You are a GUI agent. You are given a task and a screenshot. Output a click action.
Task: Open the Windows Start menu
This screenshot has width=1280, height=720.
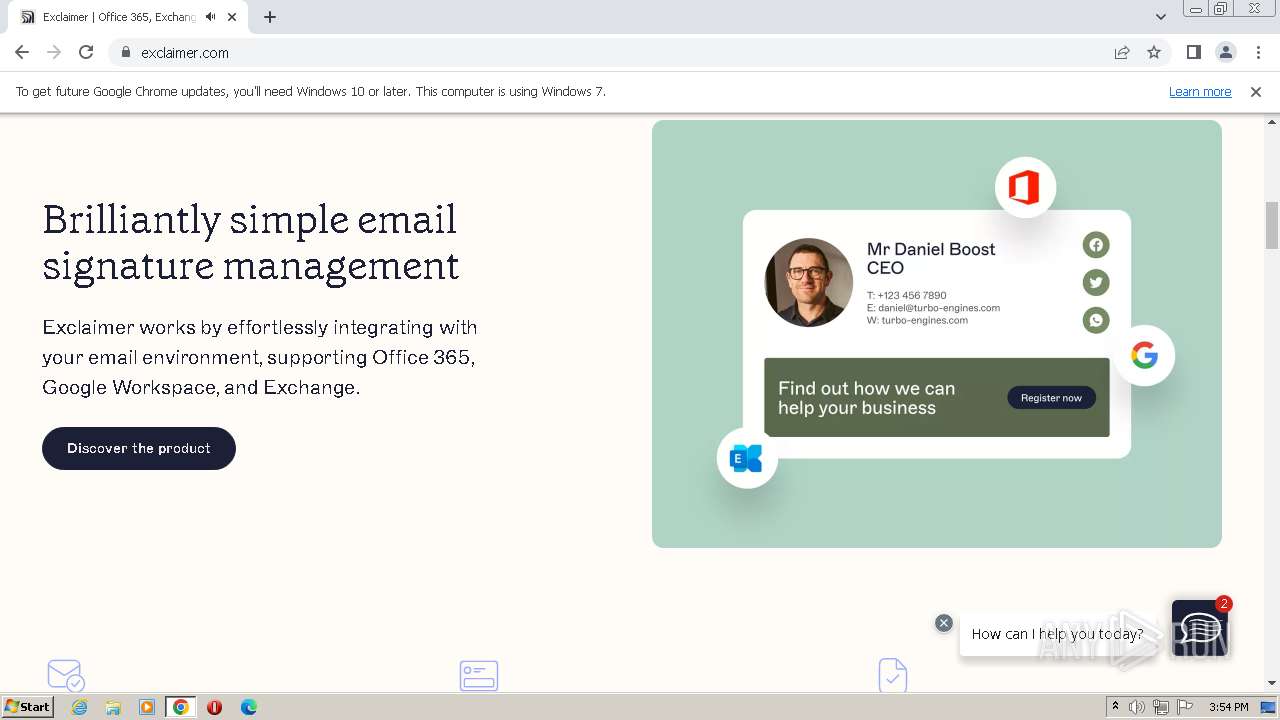28,707
